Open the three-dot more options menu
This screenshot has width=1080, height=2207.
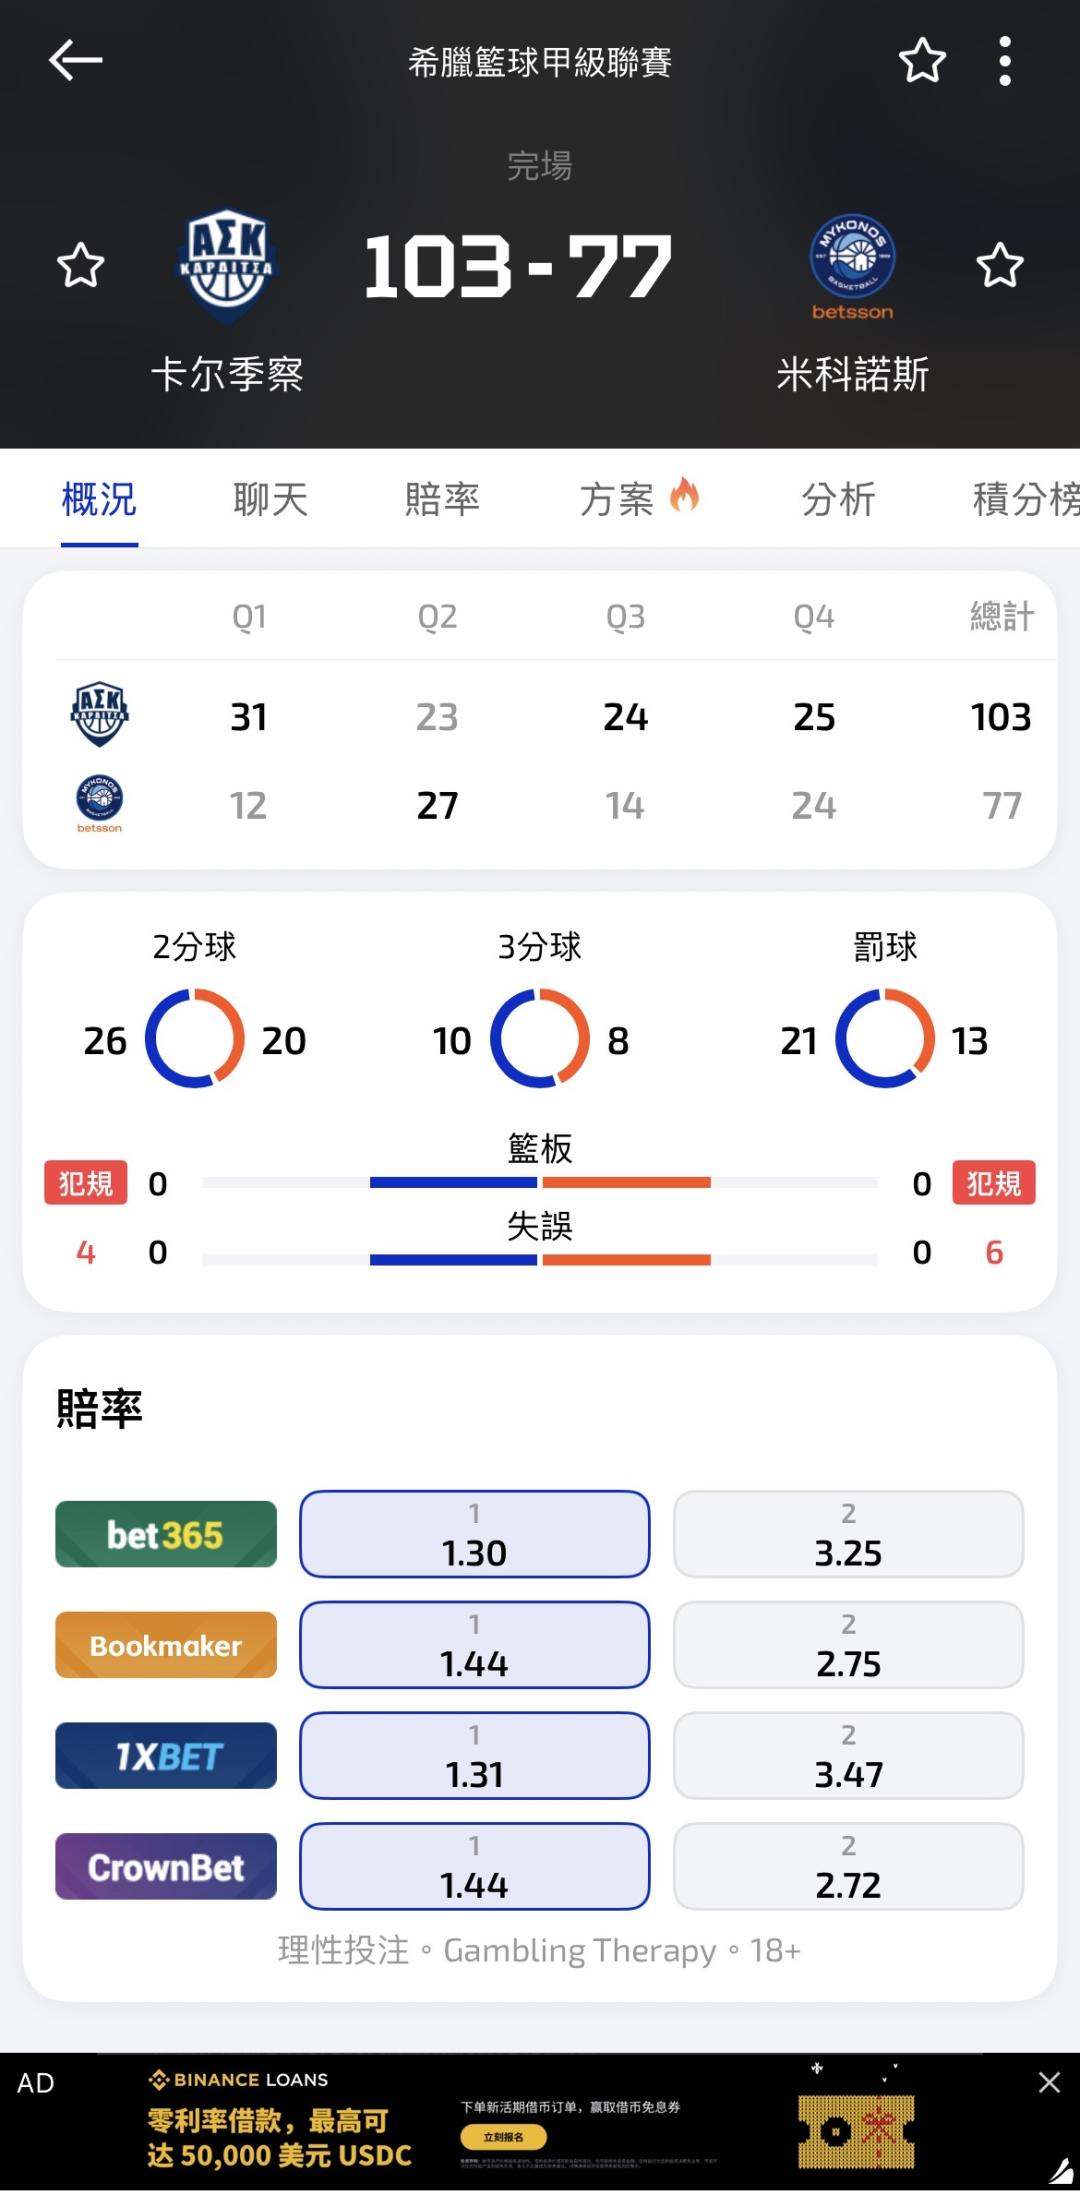1005,61
